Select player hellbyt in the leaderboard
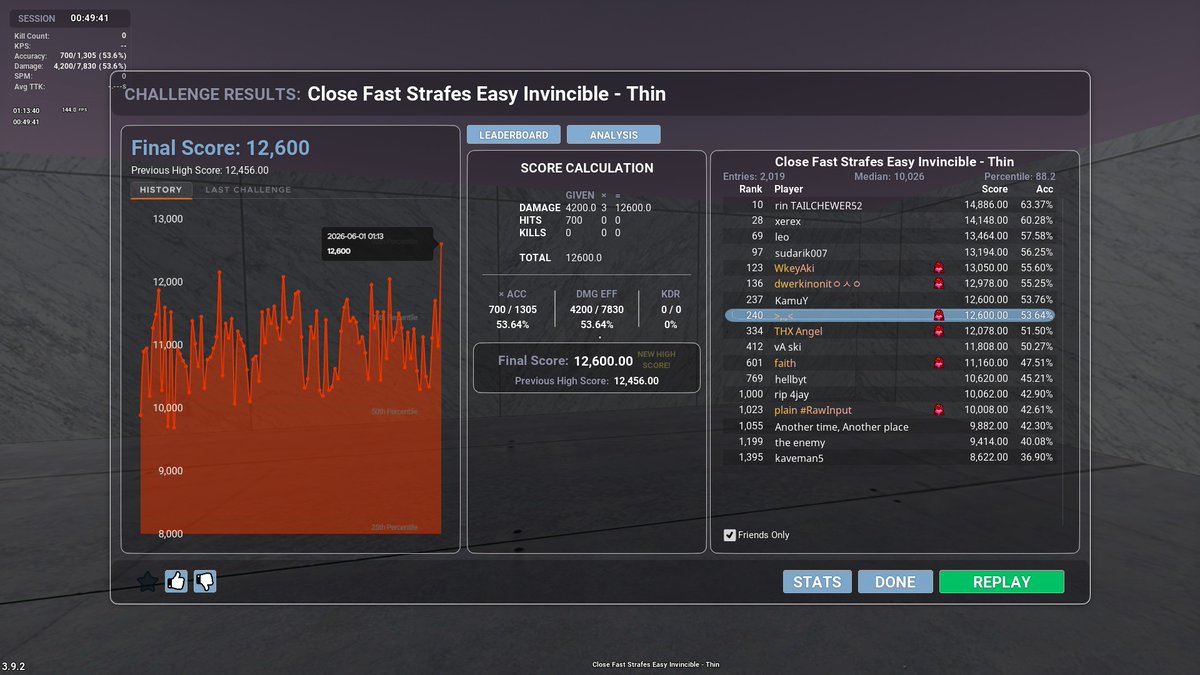This screenshot has height=675, width=1200. click(x=790, y=379)
